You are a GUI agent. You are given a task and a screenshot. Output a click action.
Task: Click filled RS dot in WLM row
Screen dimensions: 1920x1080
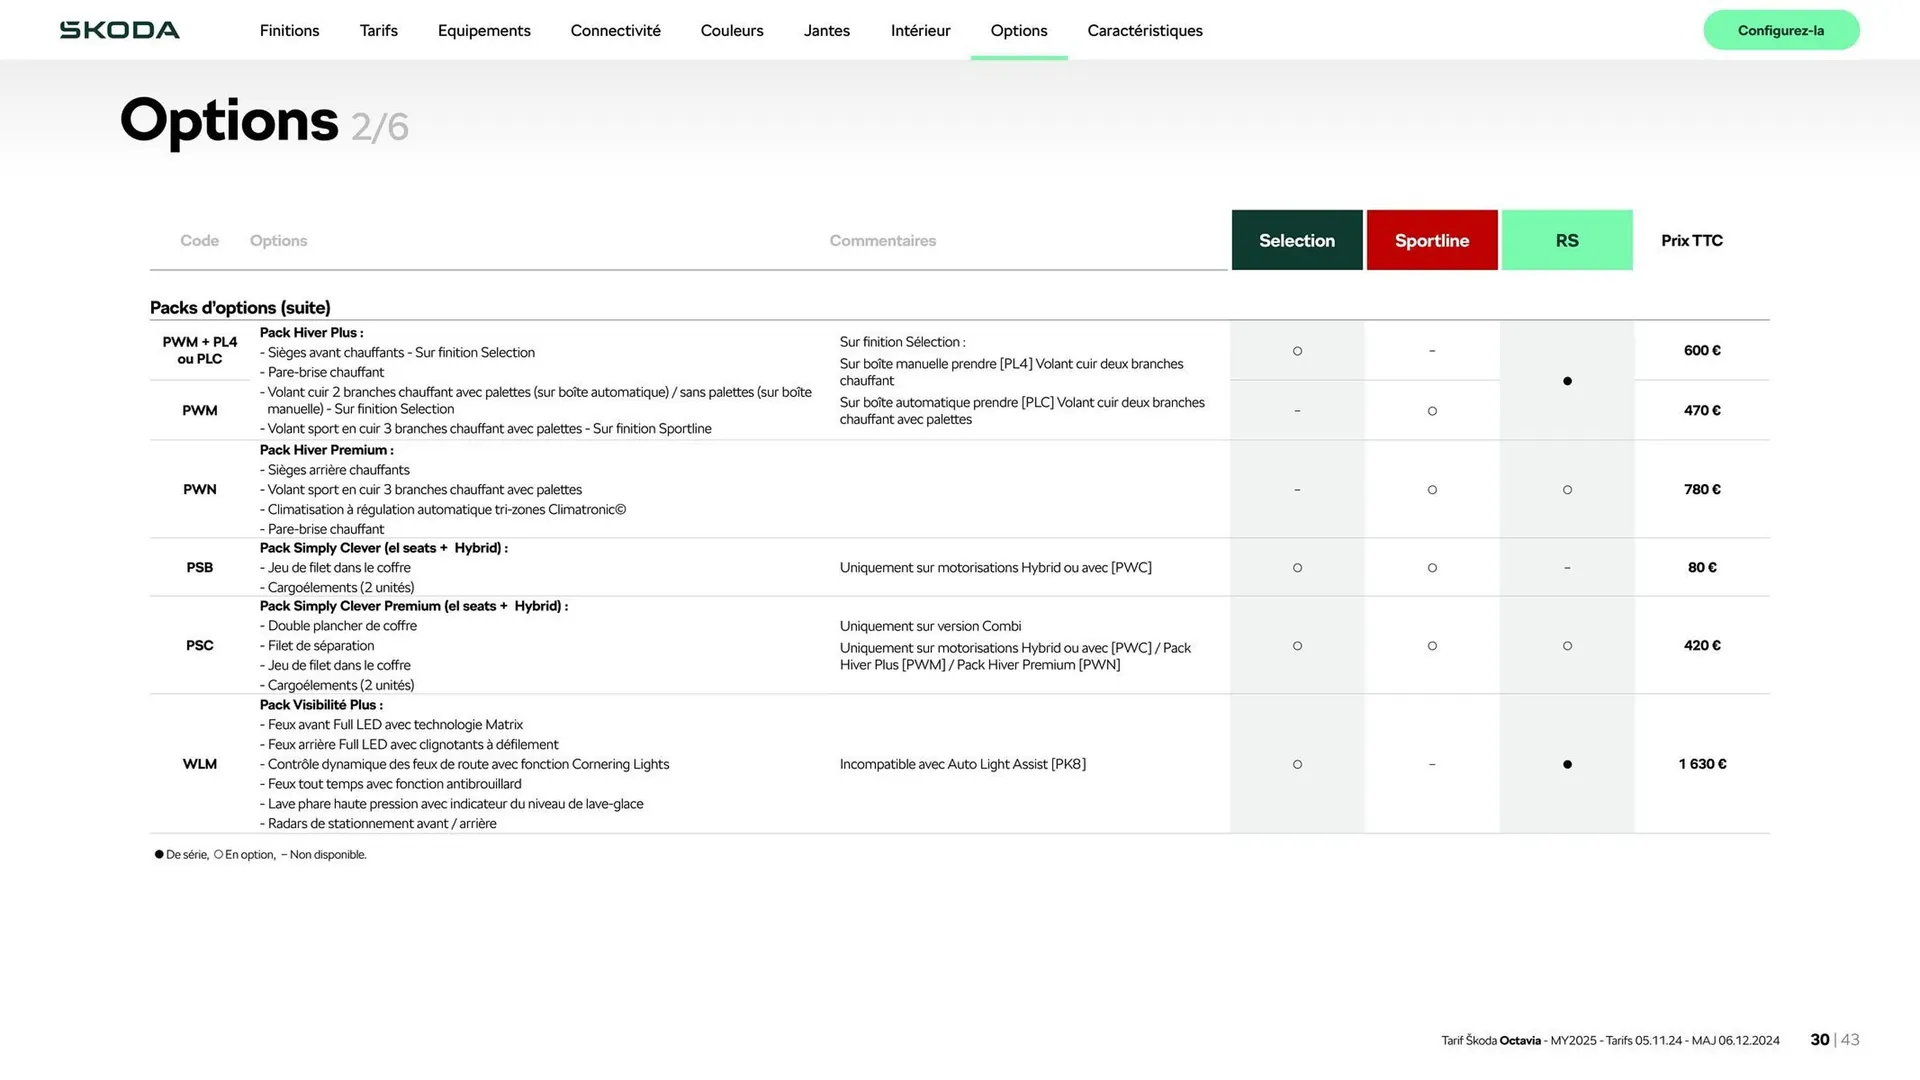[x=1567, y=764]
